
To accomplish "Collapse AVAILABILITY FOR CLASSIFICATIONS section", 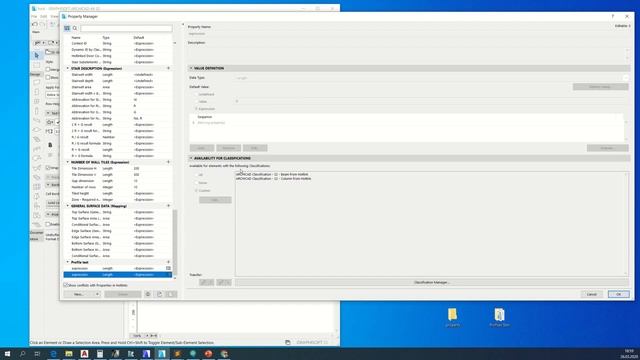I will [x=191, y=158].
